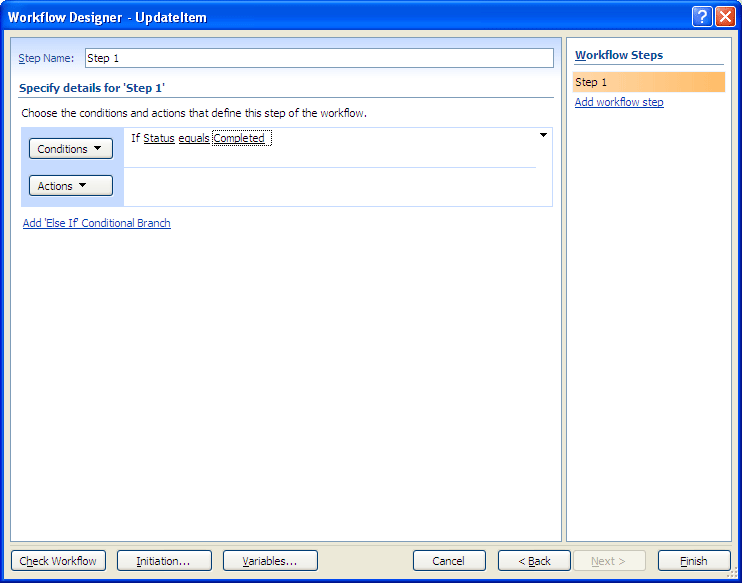742x583 pixels.
Task: Close the Workflow Designer window
Action: (x=725, y=18)
